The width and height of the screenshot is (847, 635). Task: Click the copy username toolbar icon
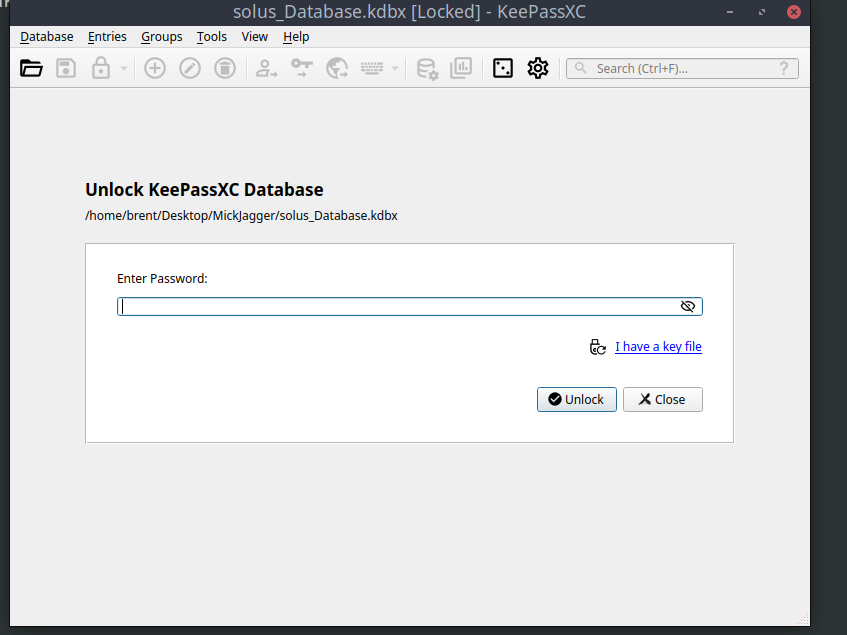click(x=266, y=68)
